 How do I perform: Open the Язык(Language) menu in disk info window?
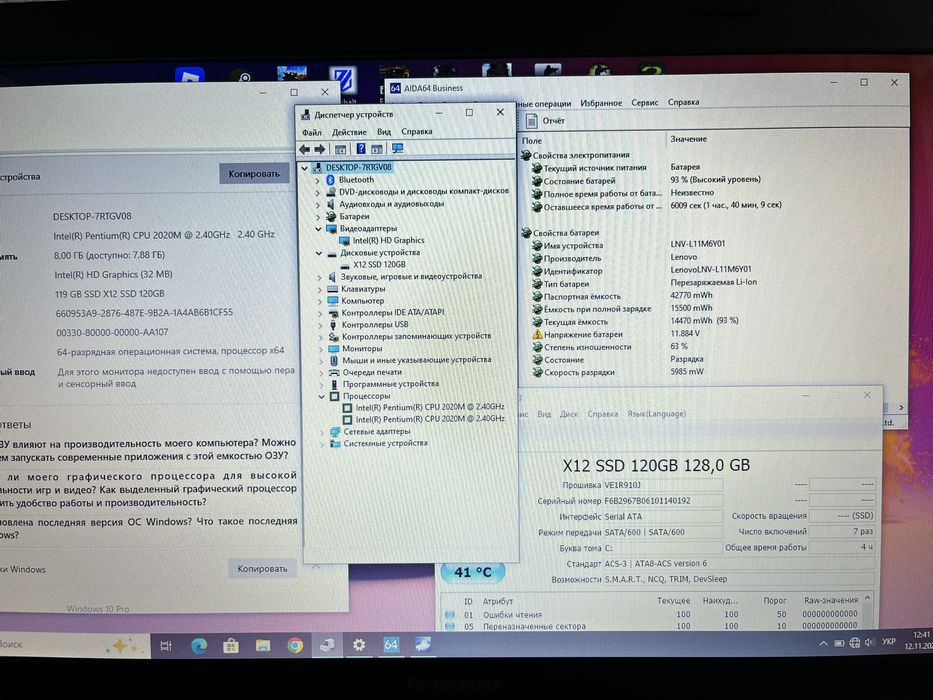coord(656,414)
